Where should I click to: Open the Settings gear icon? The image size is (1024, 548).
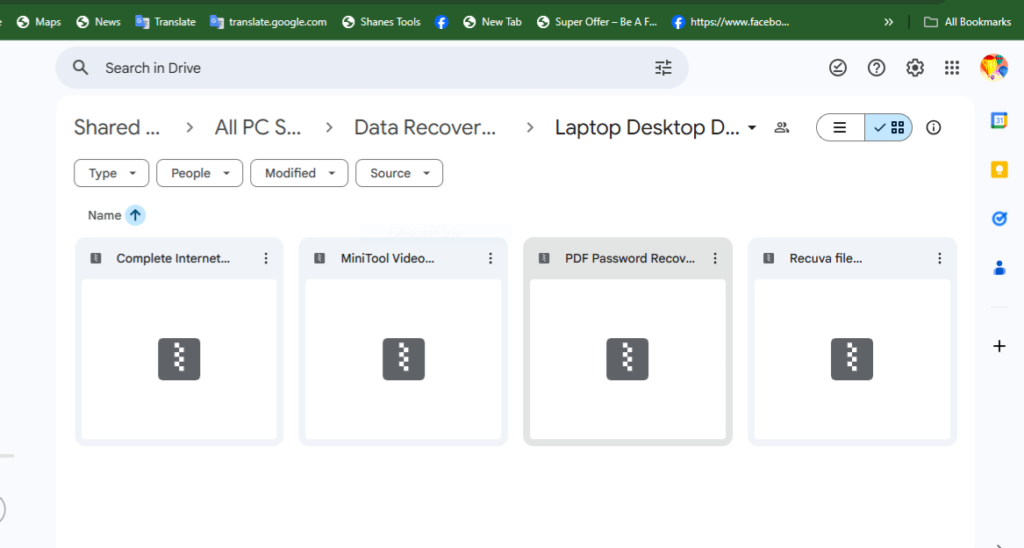point(914,68)
